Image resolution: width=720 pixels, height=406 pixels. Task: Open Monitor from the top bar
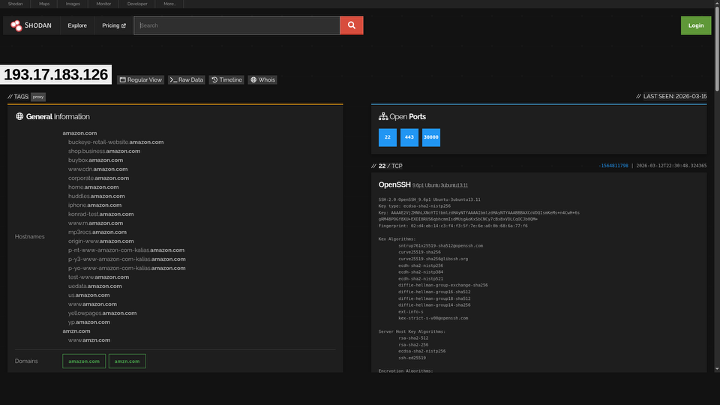tap(104, 4)
